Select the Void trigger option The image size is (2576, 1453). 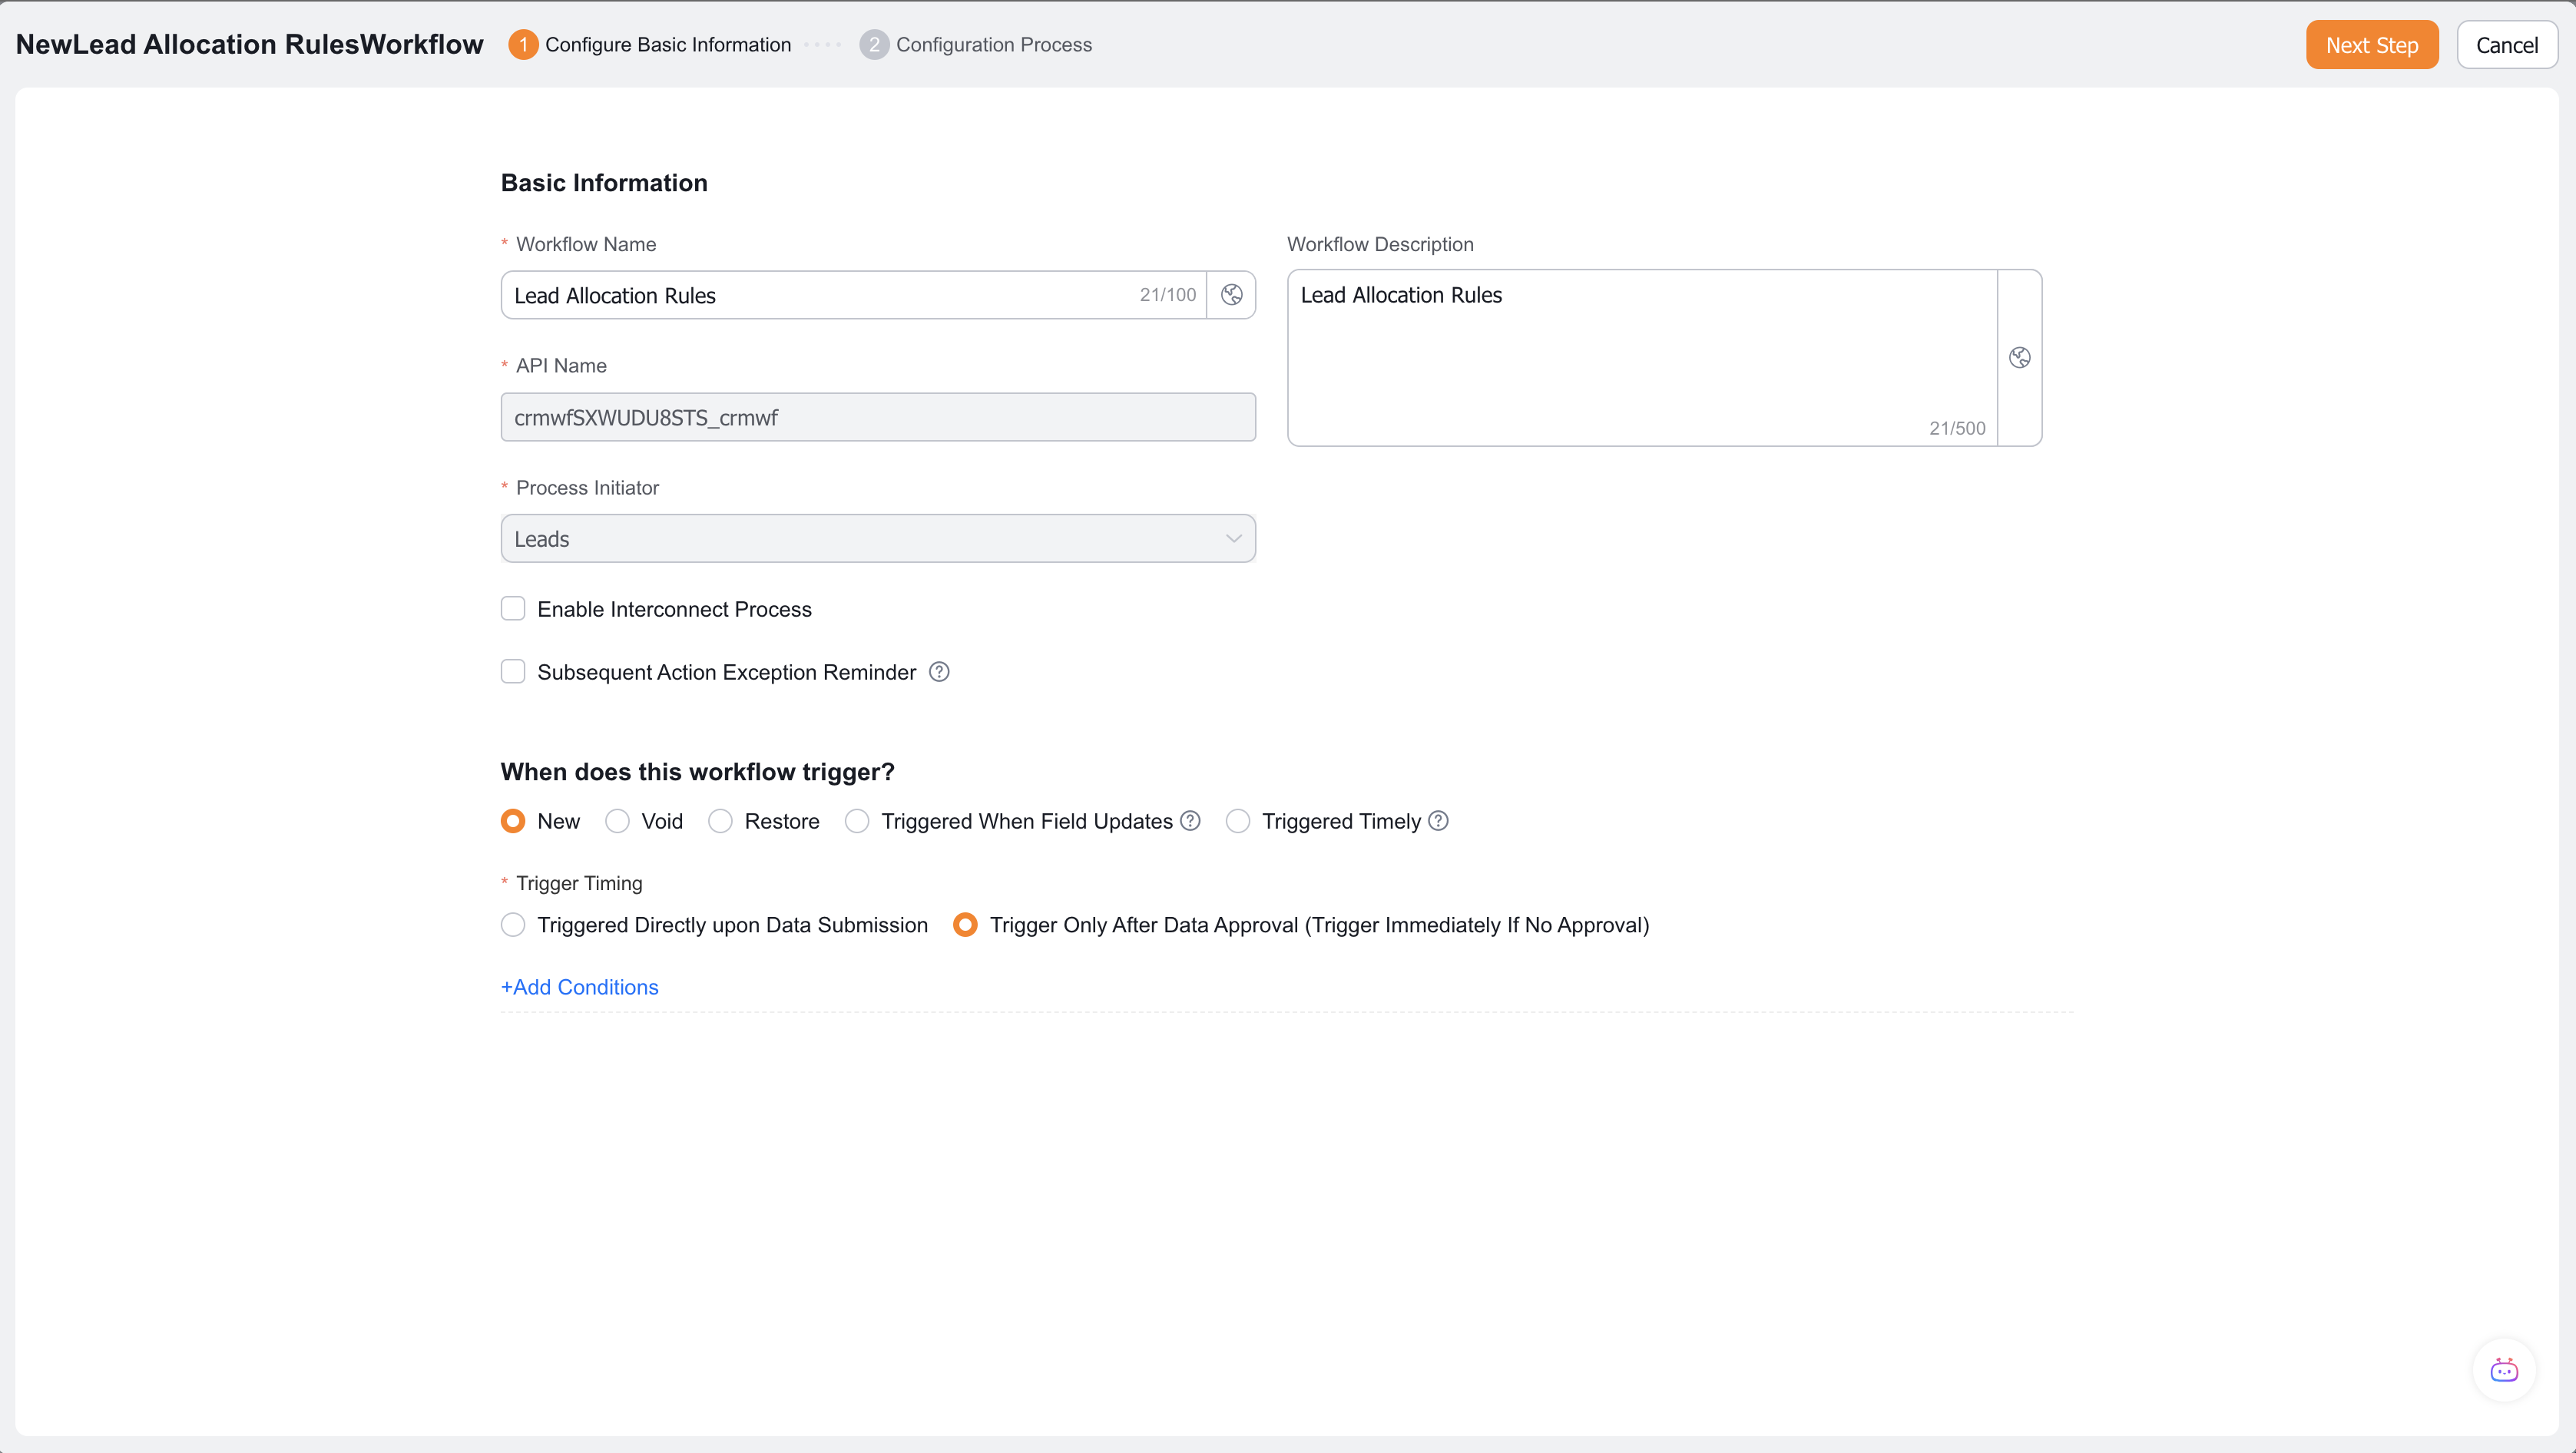[x=617, y=821]
